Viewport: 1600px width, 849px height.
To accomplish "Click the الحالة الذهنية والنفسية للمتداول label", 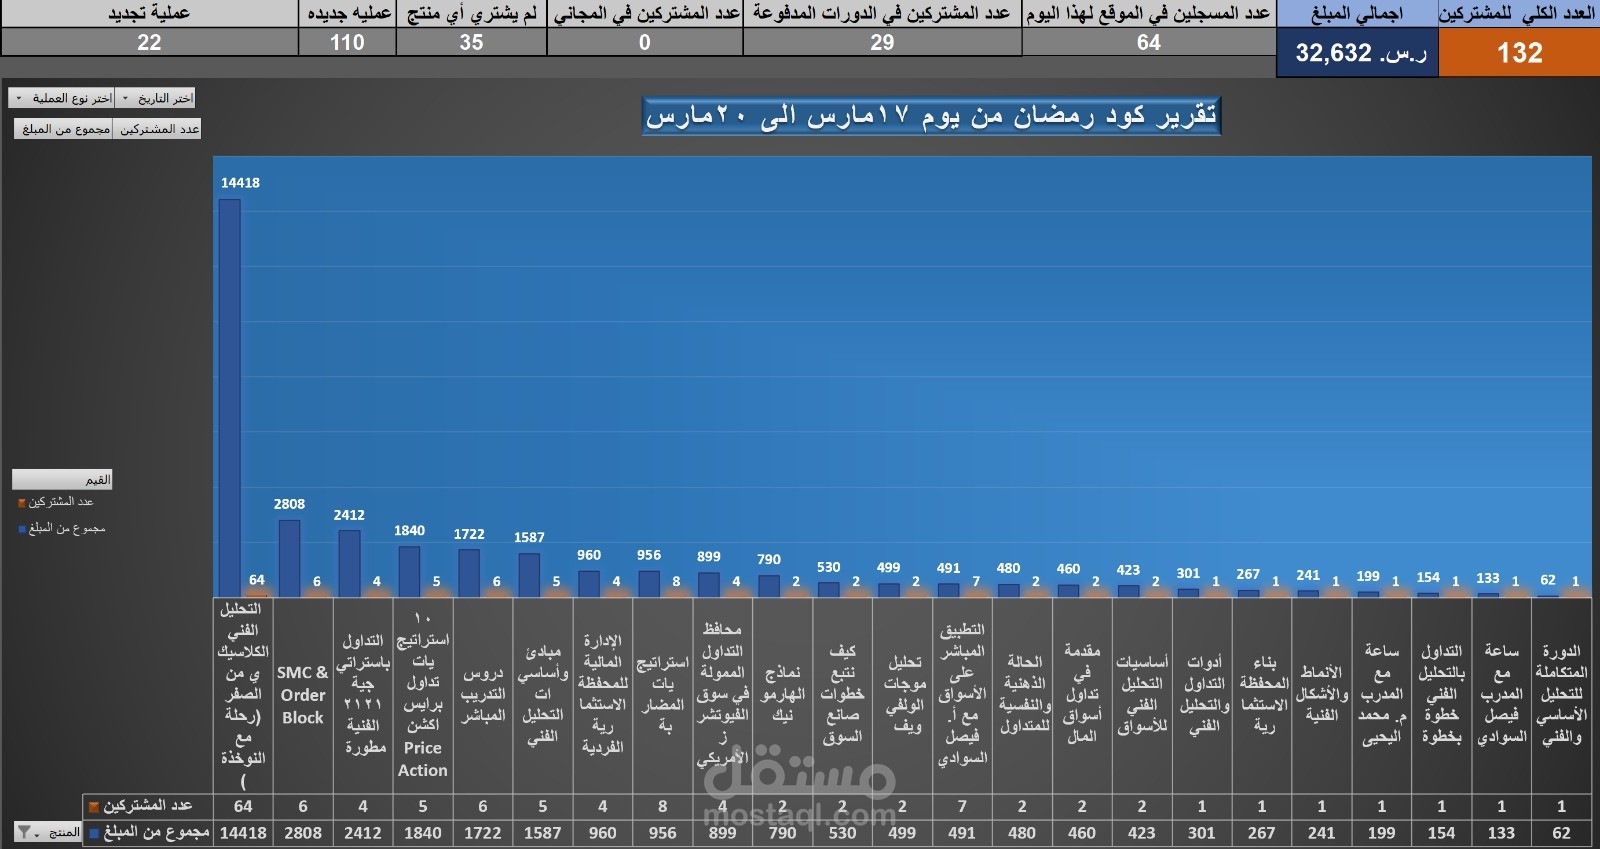I will [1024, 694].
